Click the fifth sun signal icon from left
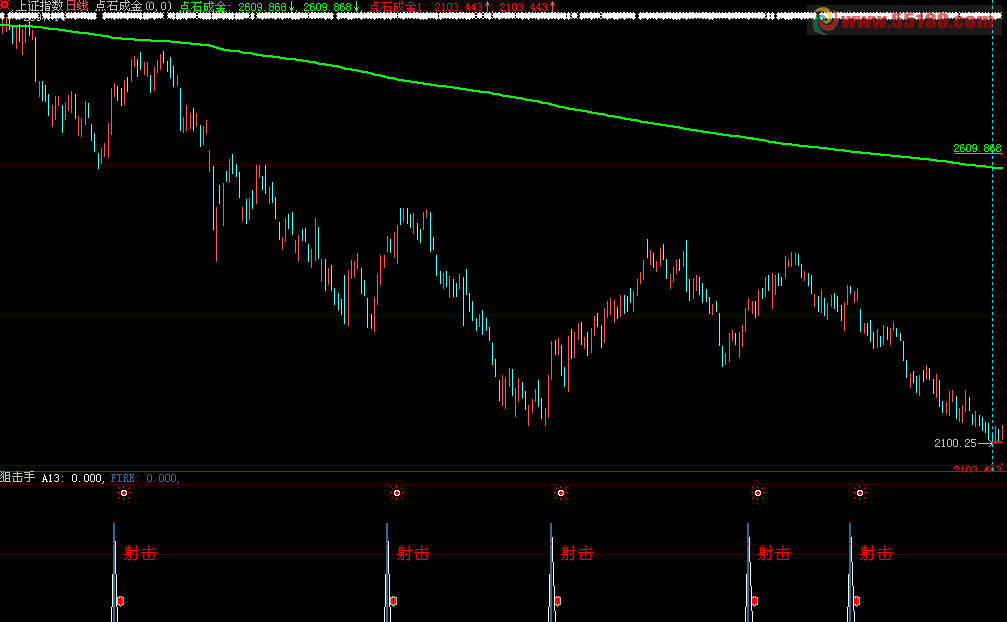This screenshot has width=1007, height=622. (860, 493)
